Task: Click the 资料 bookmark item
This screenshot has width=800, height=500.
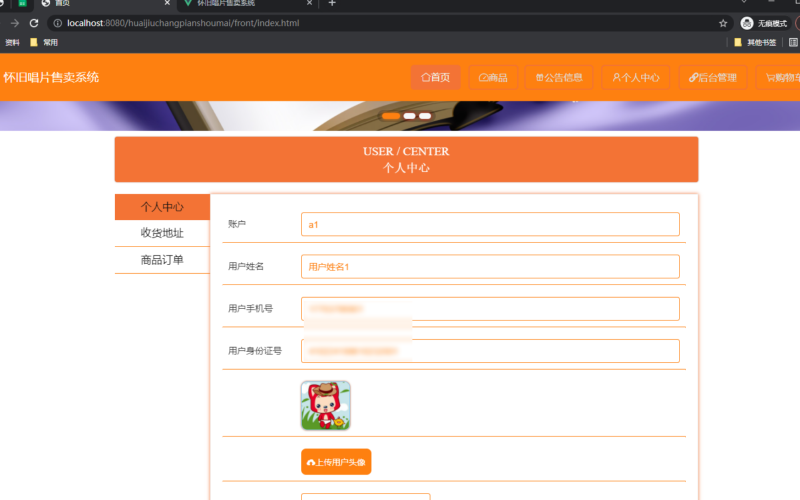Action: click(x=12, y=42)
